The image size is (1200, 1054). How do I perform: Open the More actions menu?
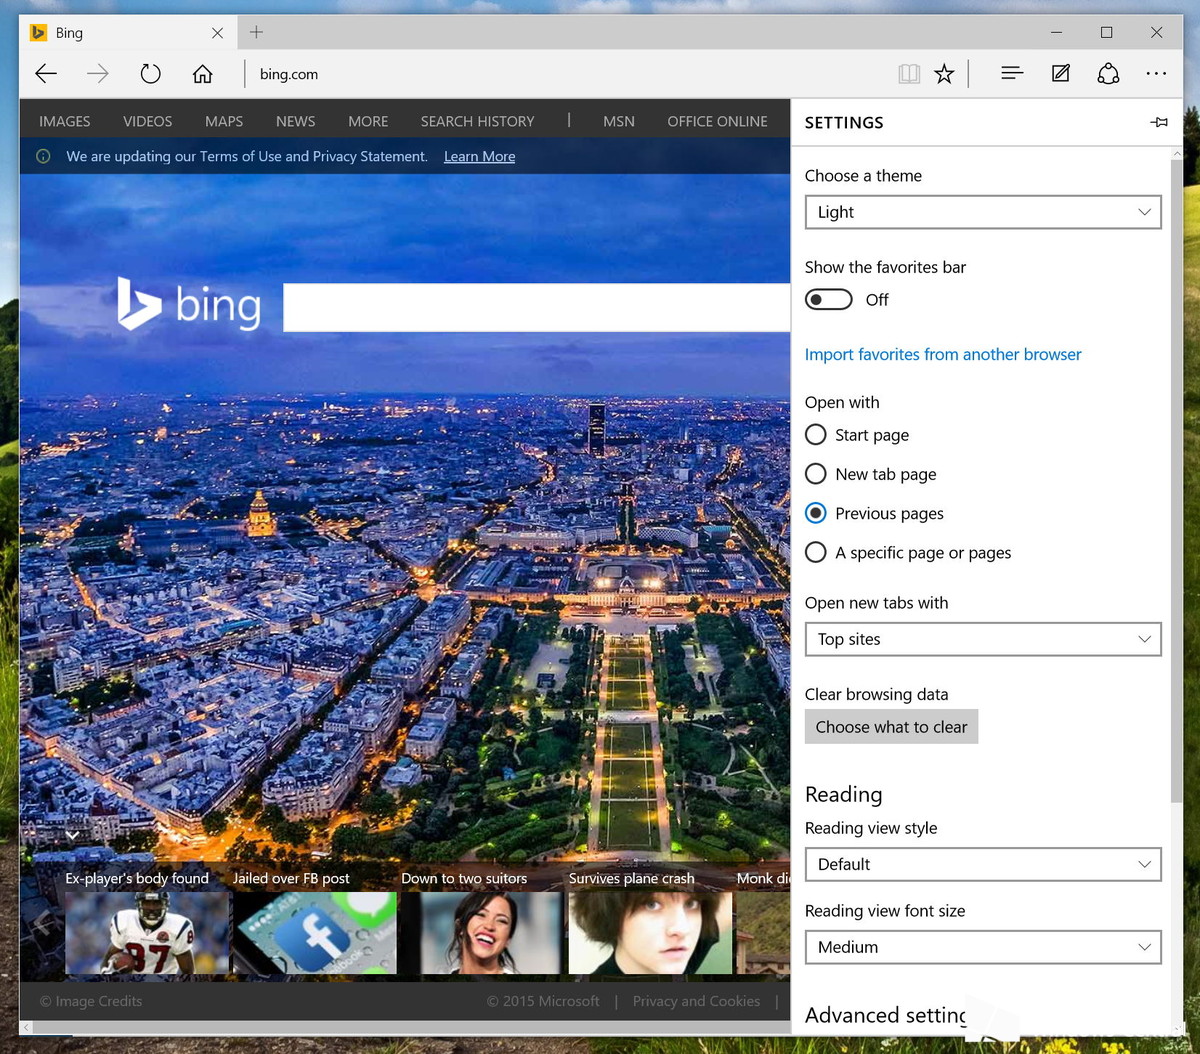(1156, 73)
